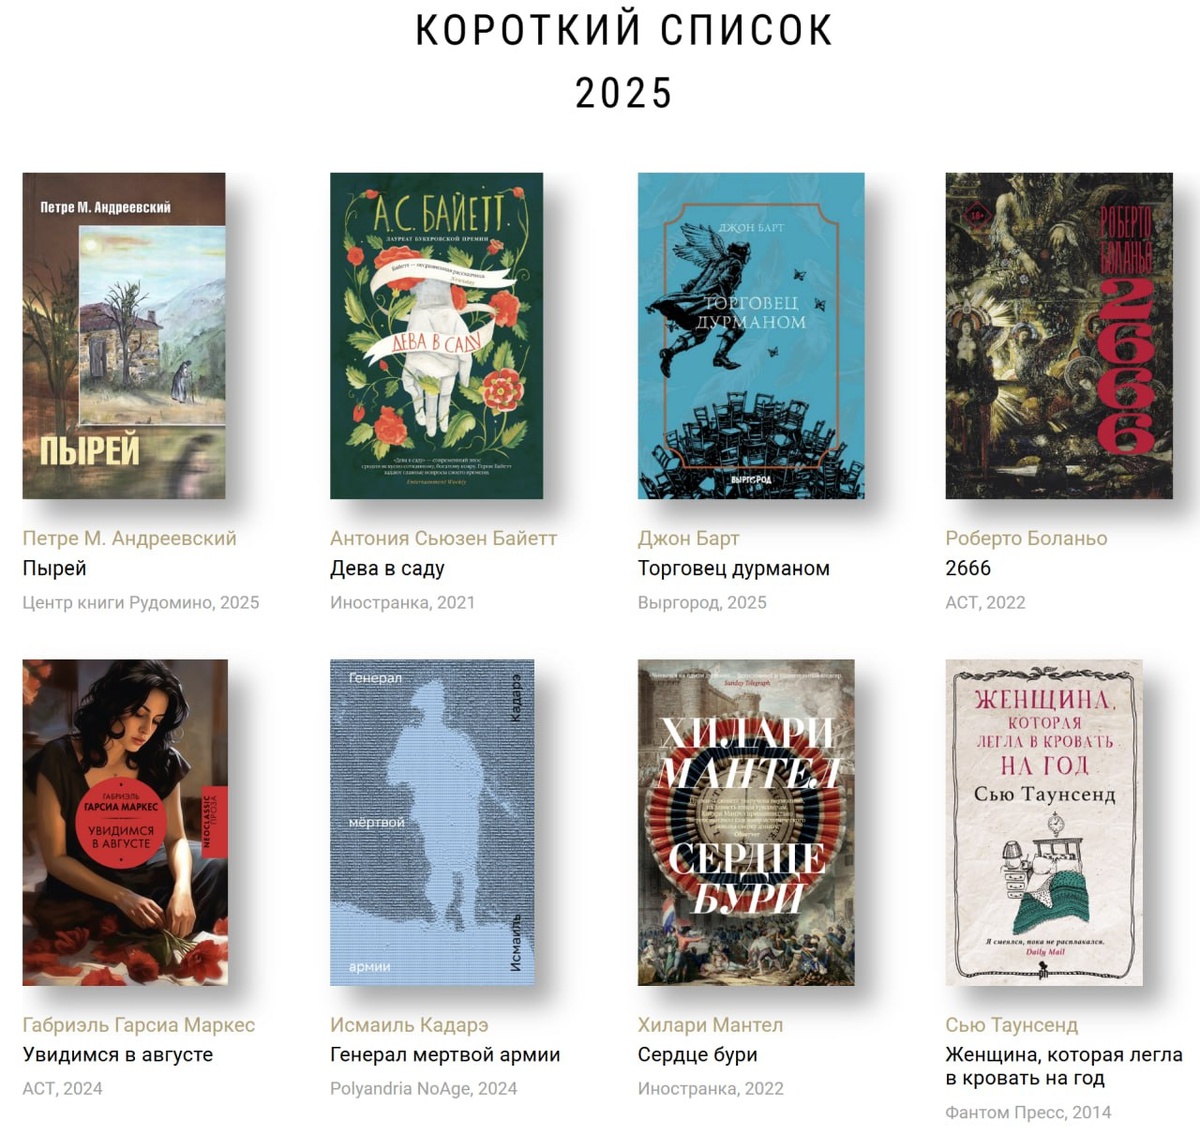This screenshot has height=1136, width=1200.
Task: Open the Увидимся в августе cover thumbnail
Action: pyautogui.click(x=125, y=822)
